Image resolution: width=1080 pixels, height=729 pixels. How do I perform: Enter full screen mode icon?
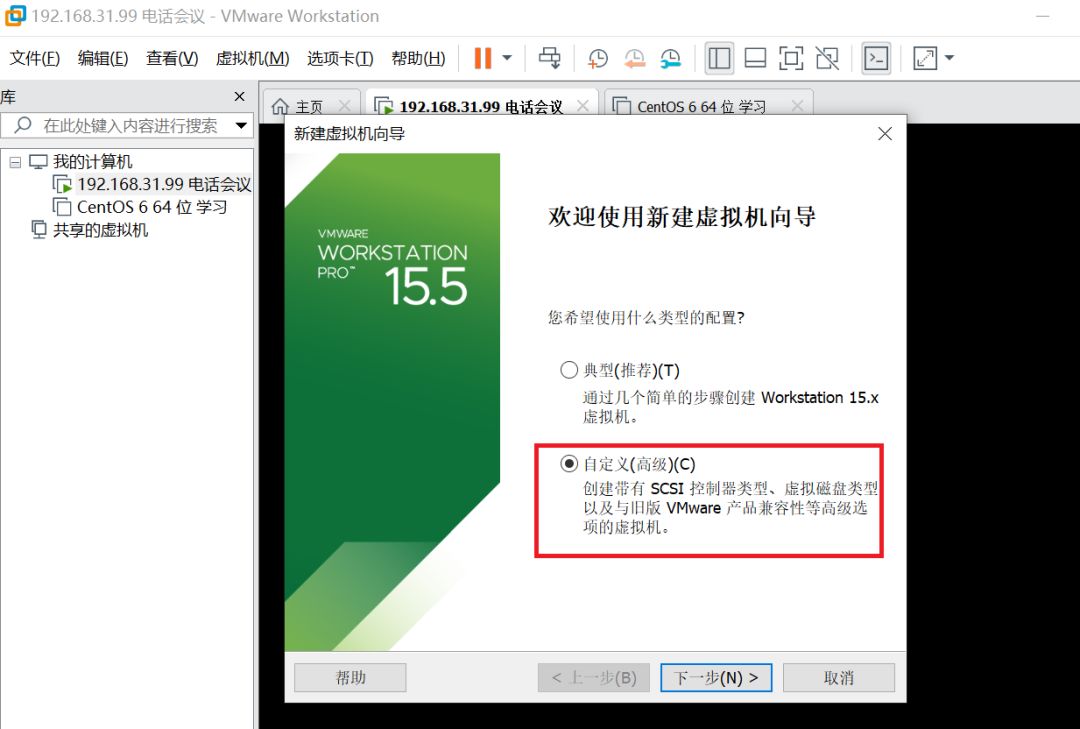[791, 58]
